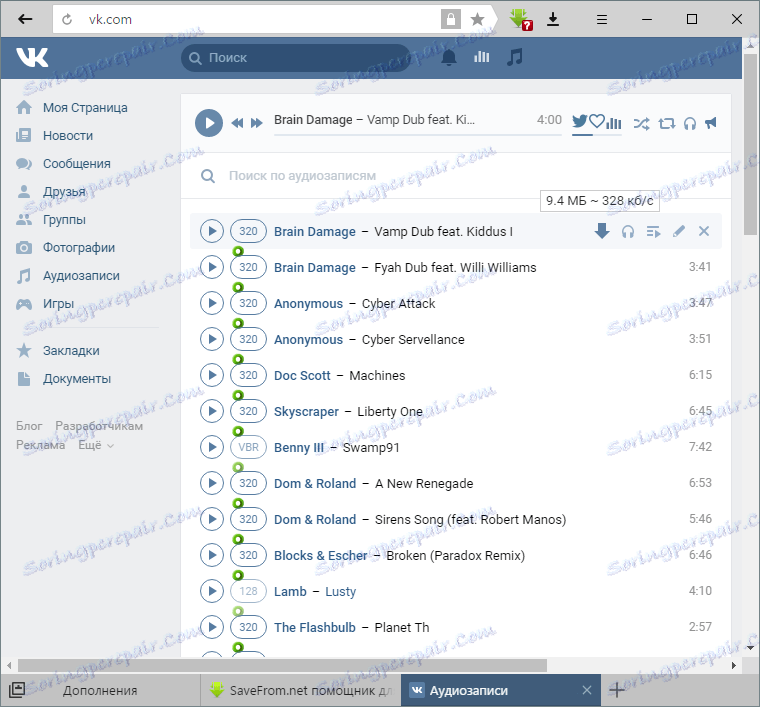
Task: Bookmark page with star icon in address bar
Action: (477, 19)
